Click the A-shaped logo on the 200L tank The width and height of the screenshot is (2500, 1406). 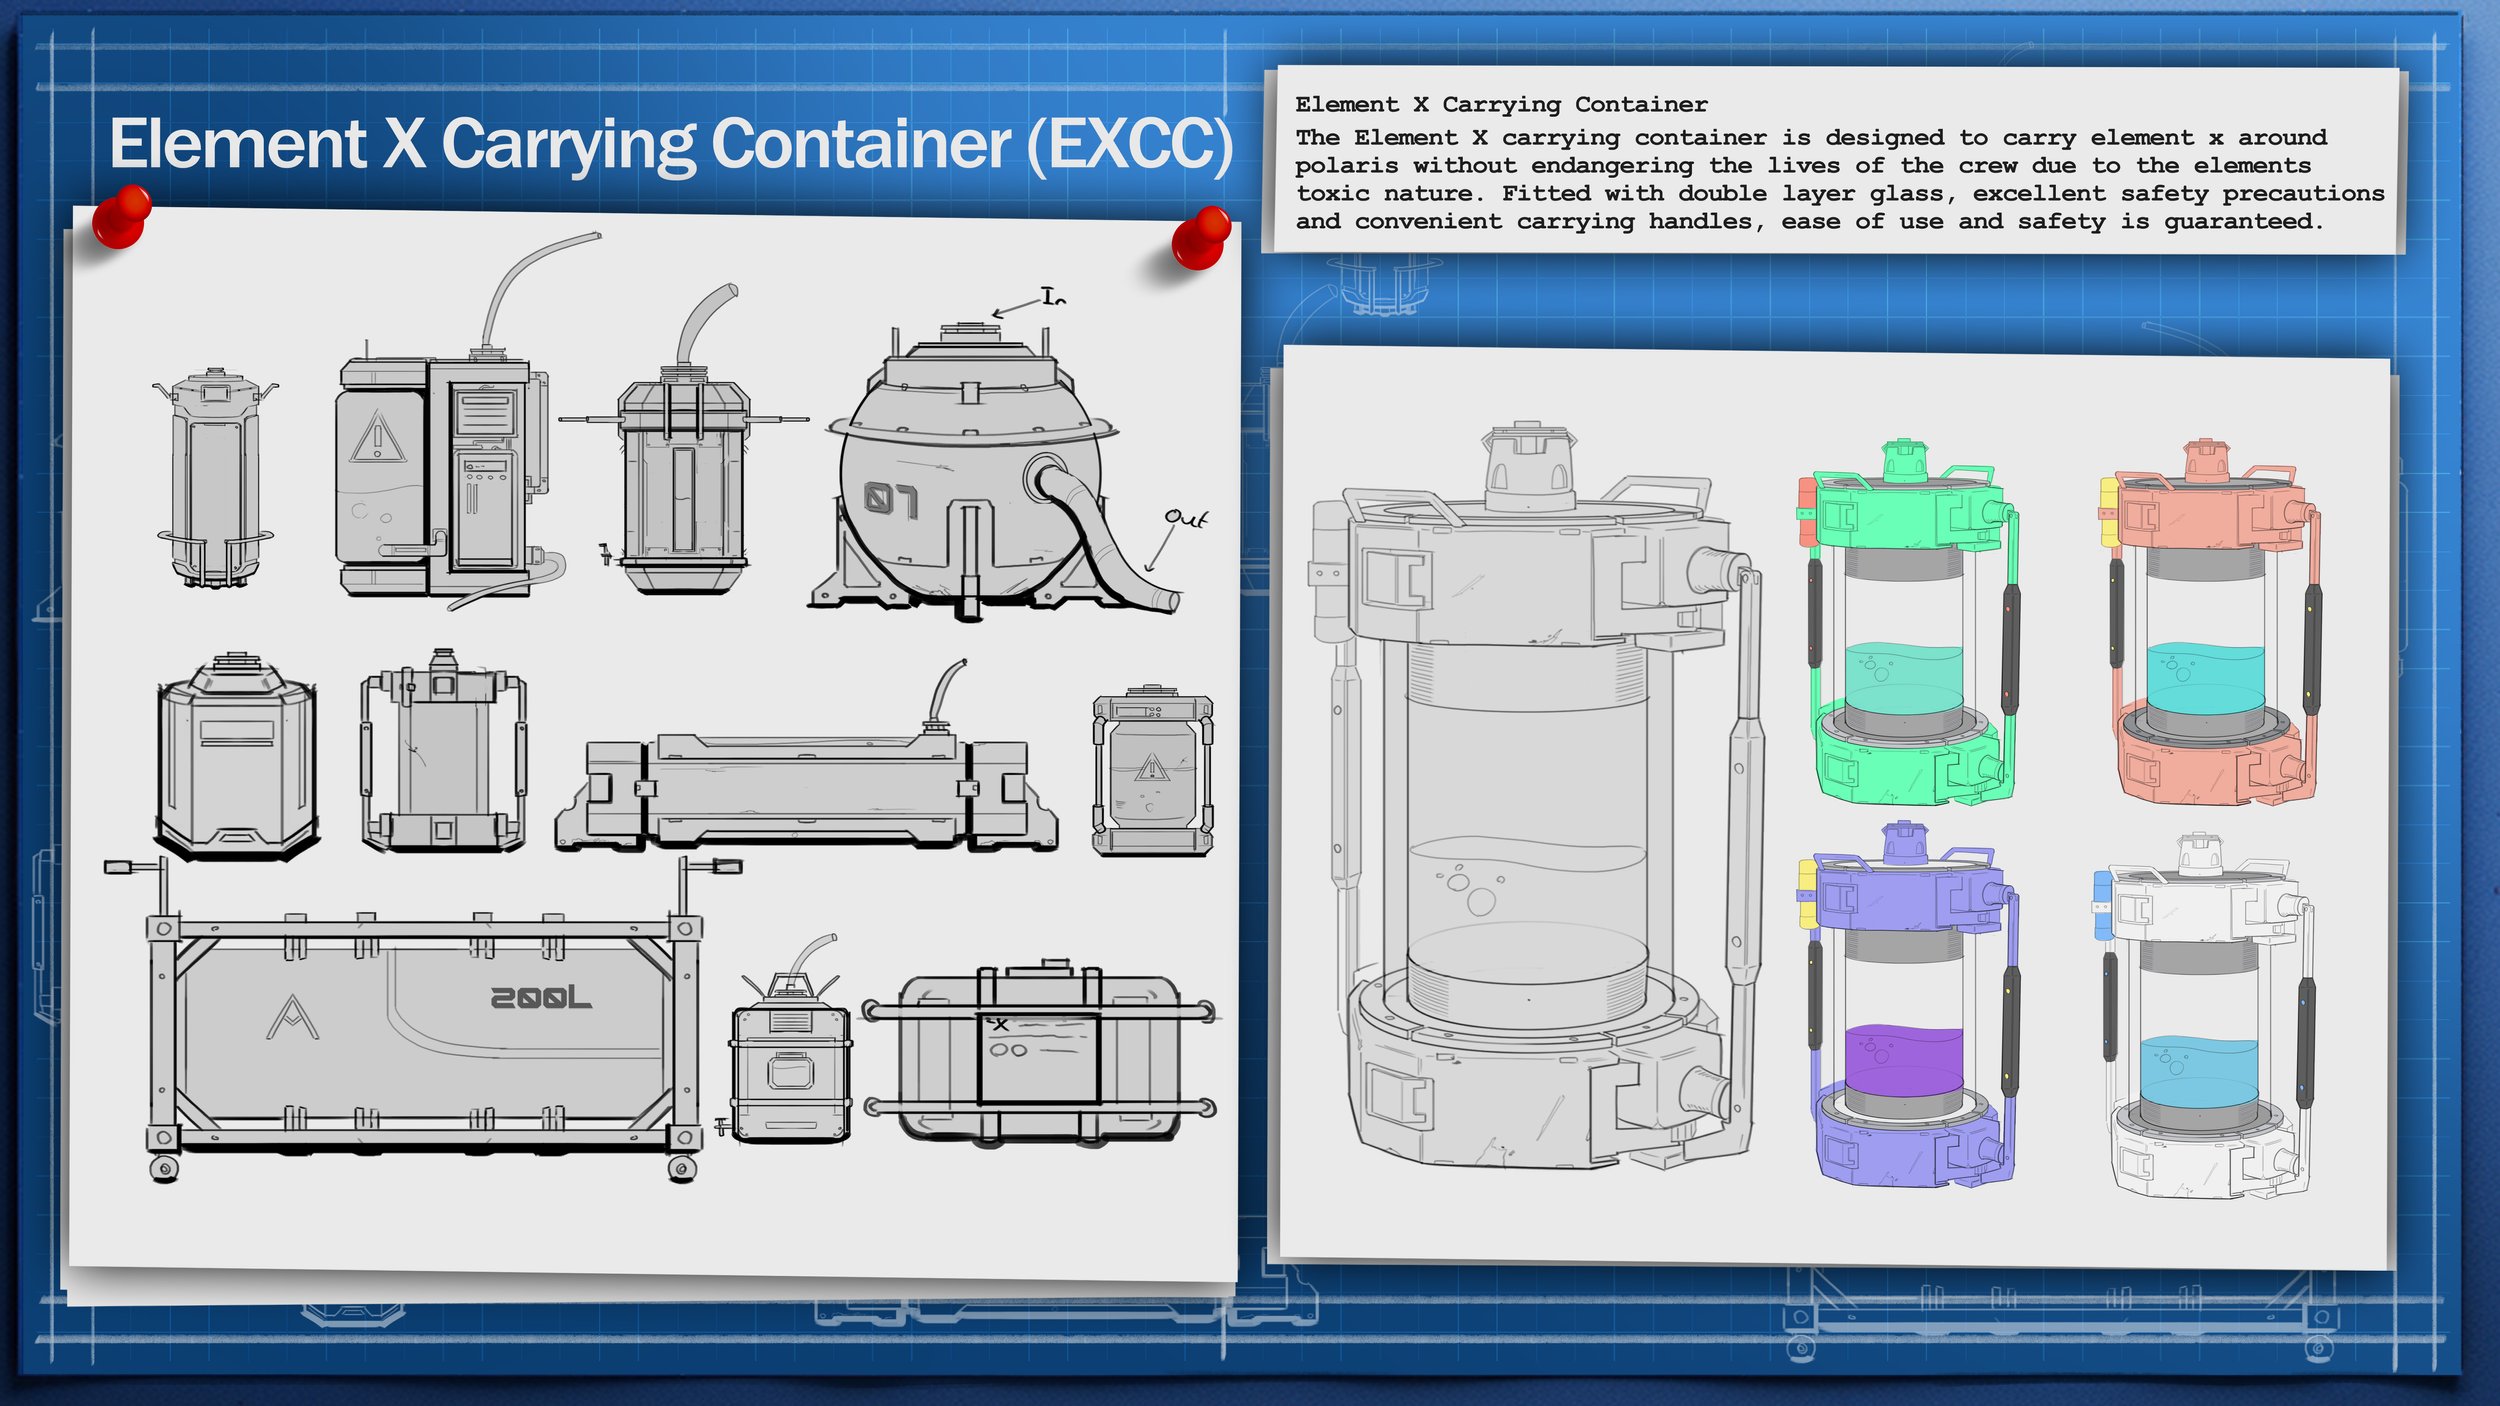coord(292,1017)
